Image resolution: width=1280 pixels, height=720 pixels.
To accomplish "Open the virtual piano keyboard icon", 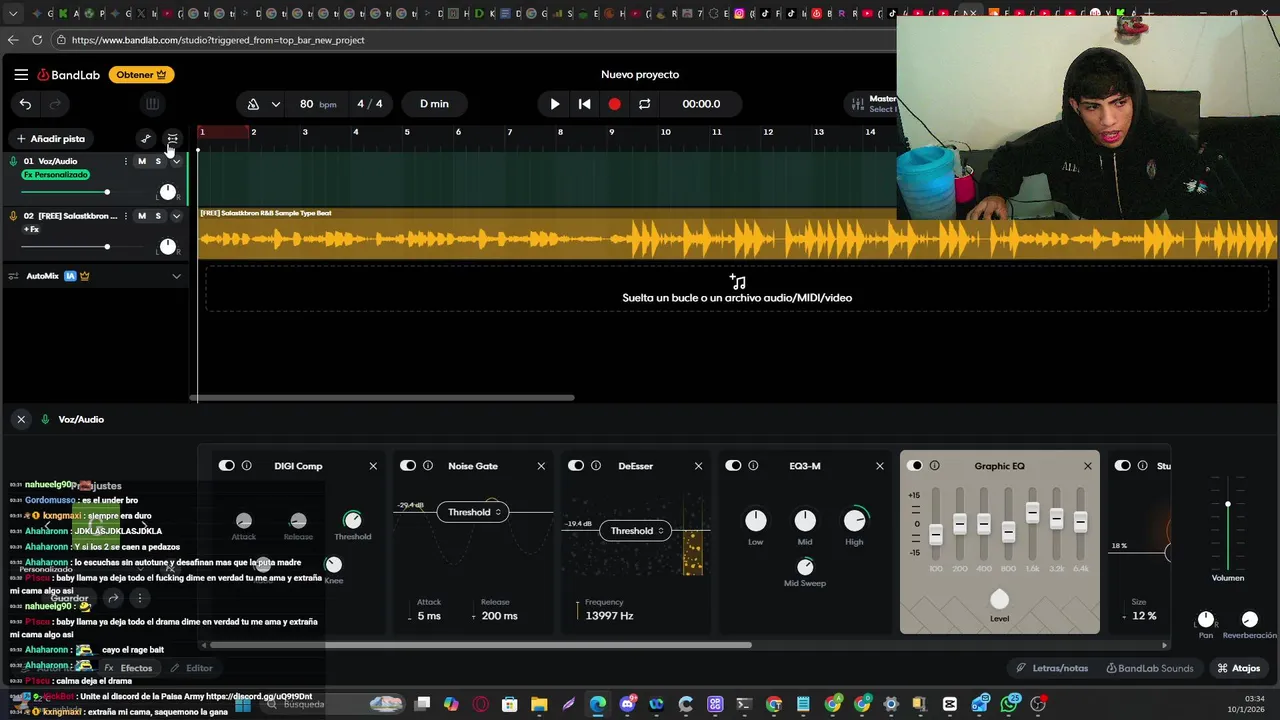I will (152, 104).
